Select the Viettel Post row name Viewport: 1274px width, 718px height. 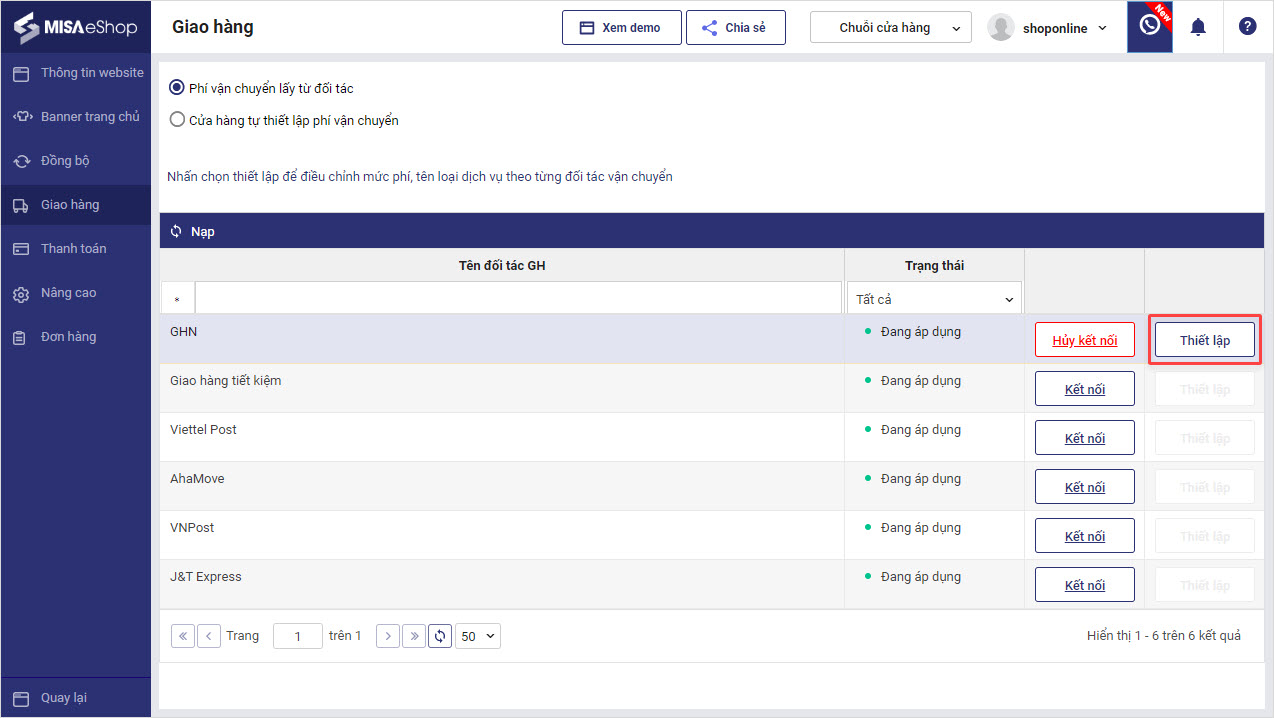point(204,429)
